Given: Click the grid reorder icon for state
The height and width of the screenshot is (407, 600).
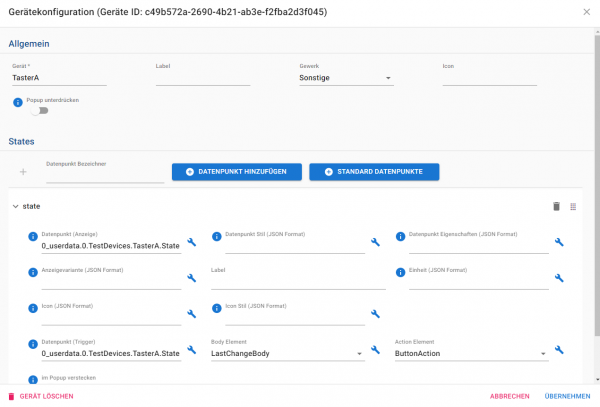Looking at the screenshot, I should (x=573, y=207).
